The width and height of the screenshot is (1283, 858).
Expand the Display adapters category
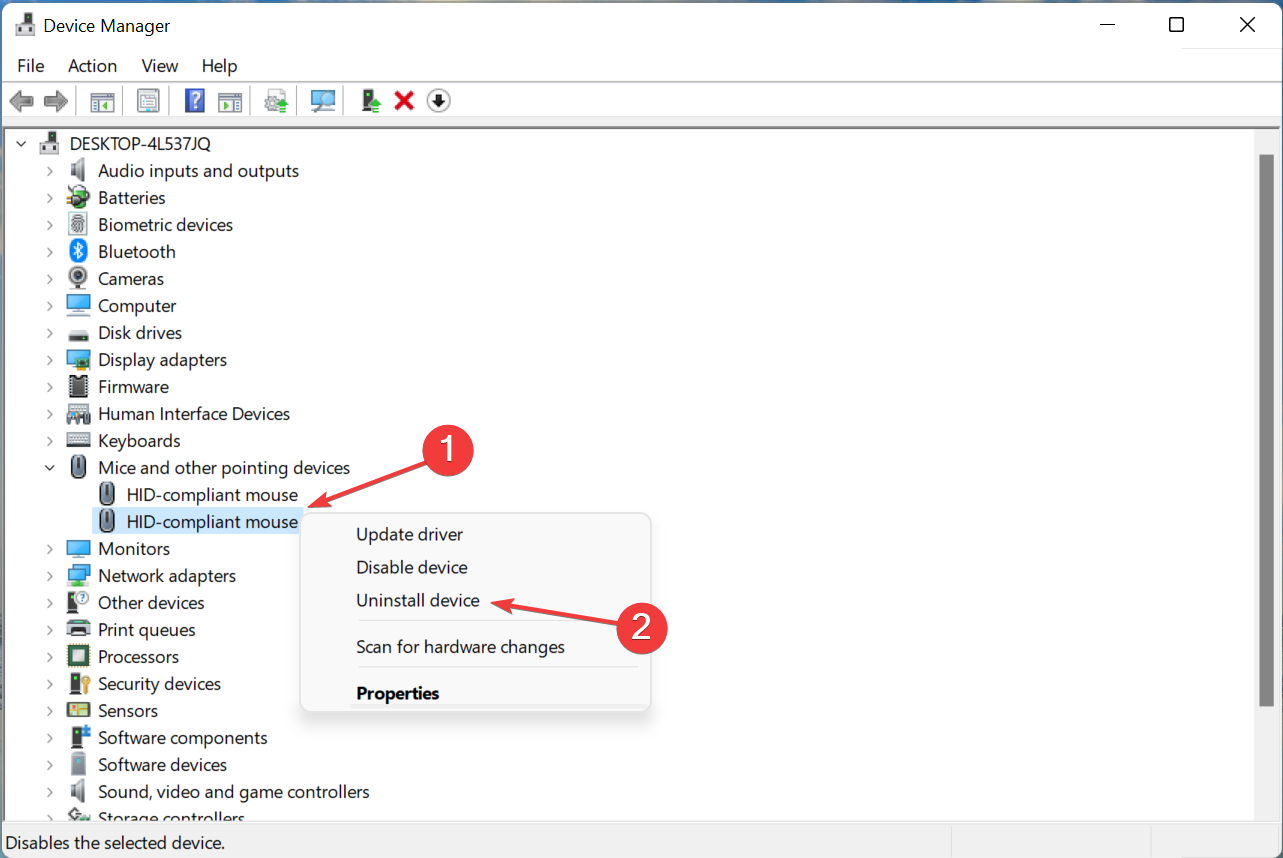click(x=49, y=360)
